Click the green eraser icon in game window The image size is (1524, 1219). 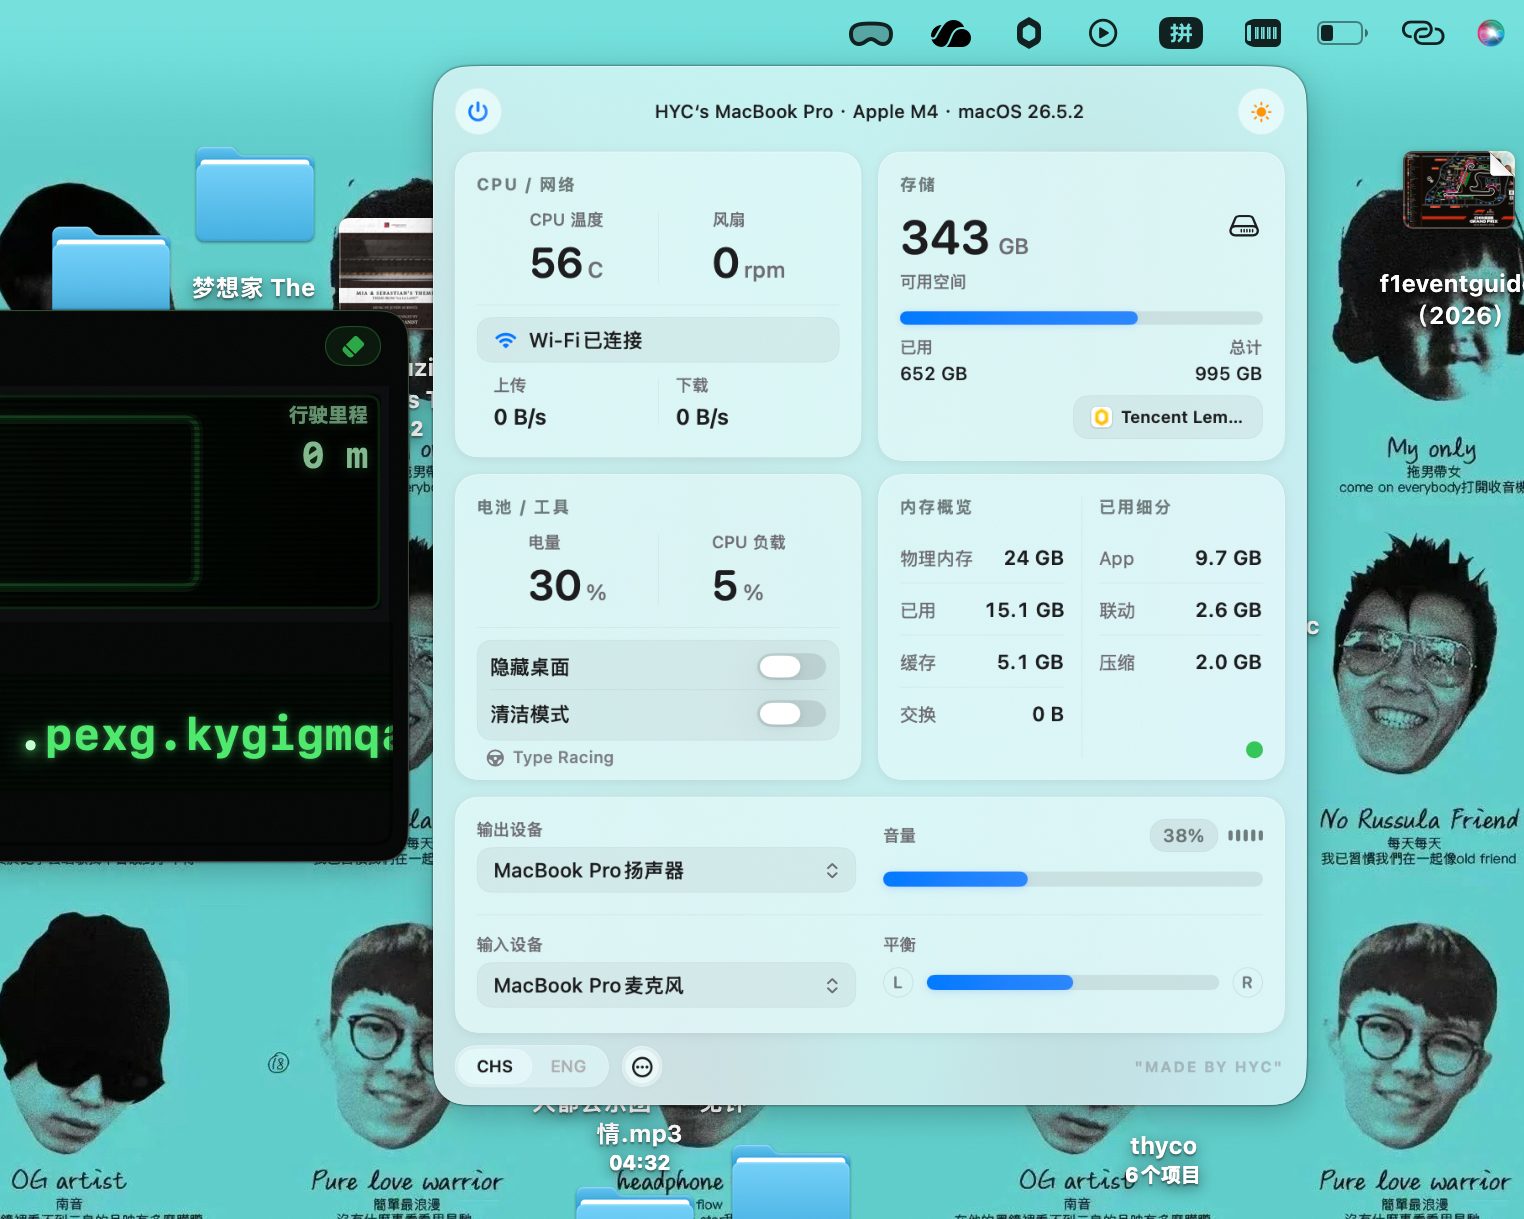coord(352,347)
